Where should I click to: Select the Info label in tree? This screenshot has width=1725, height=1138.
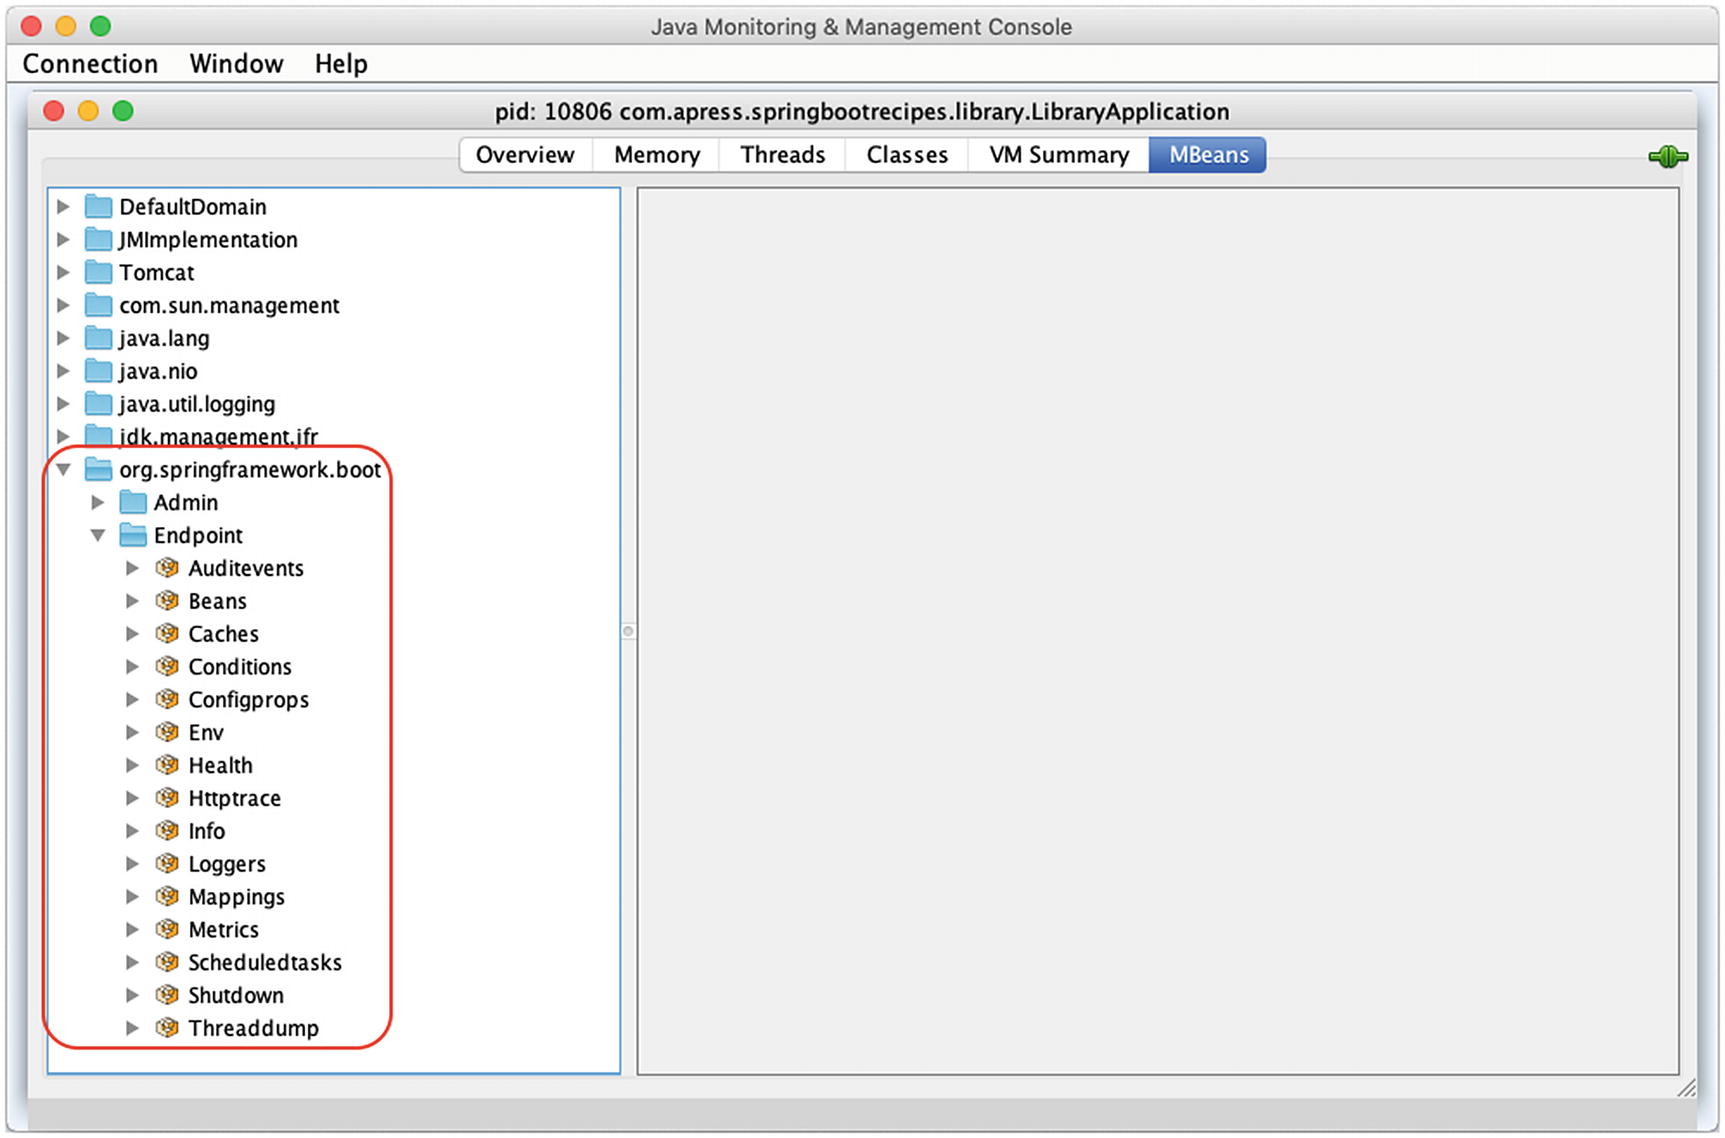click(x=207, y=831)
